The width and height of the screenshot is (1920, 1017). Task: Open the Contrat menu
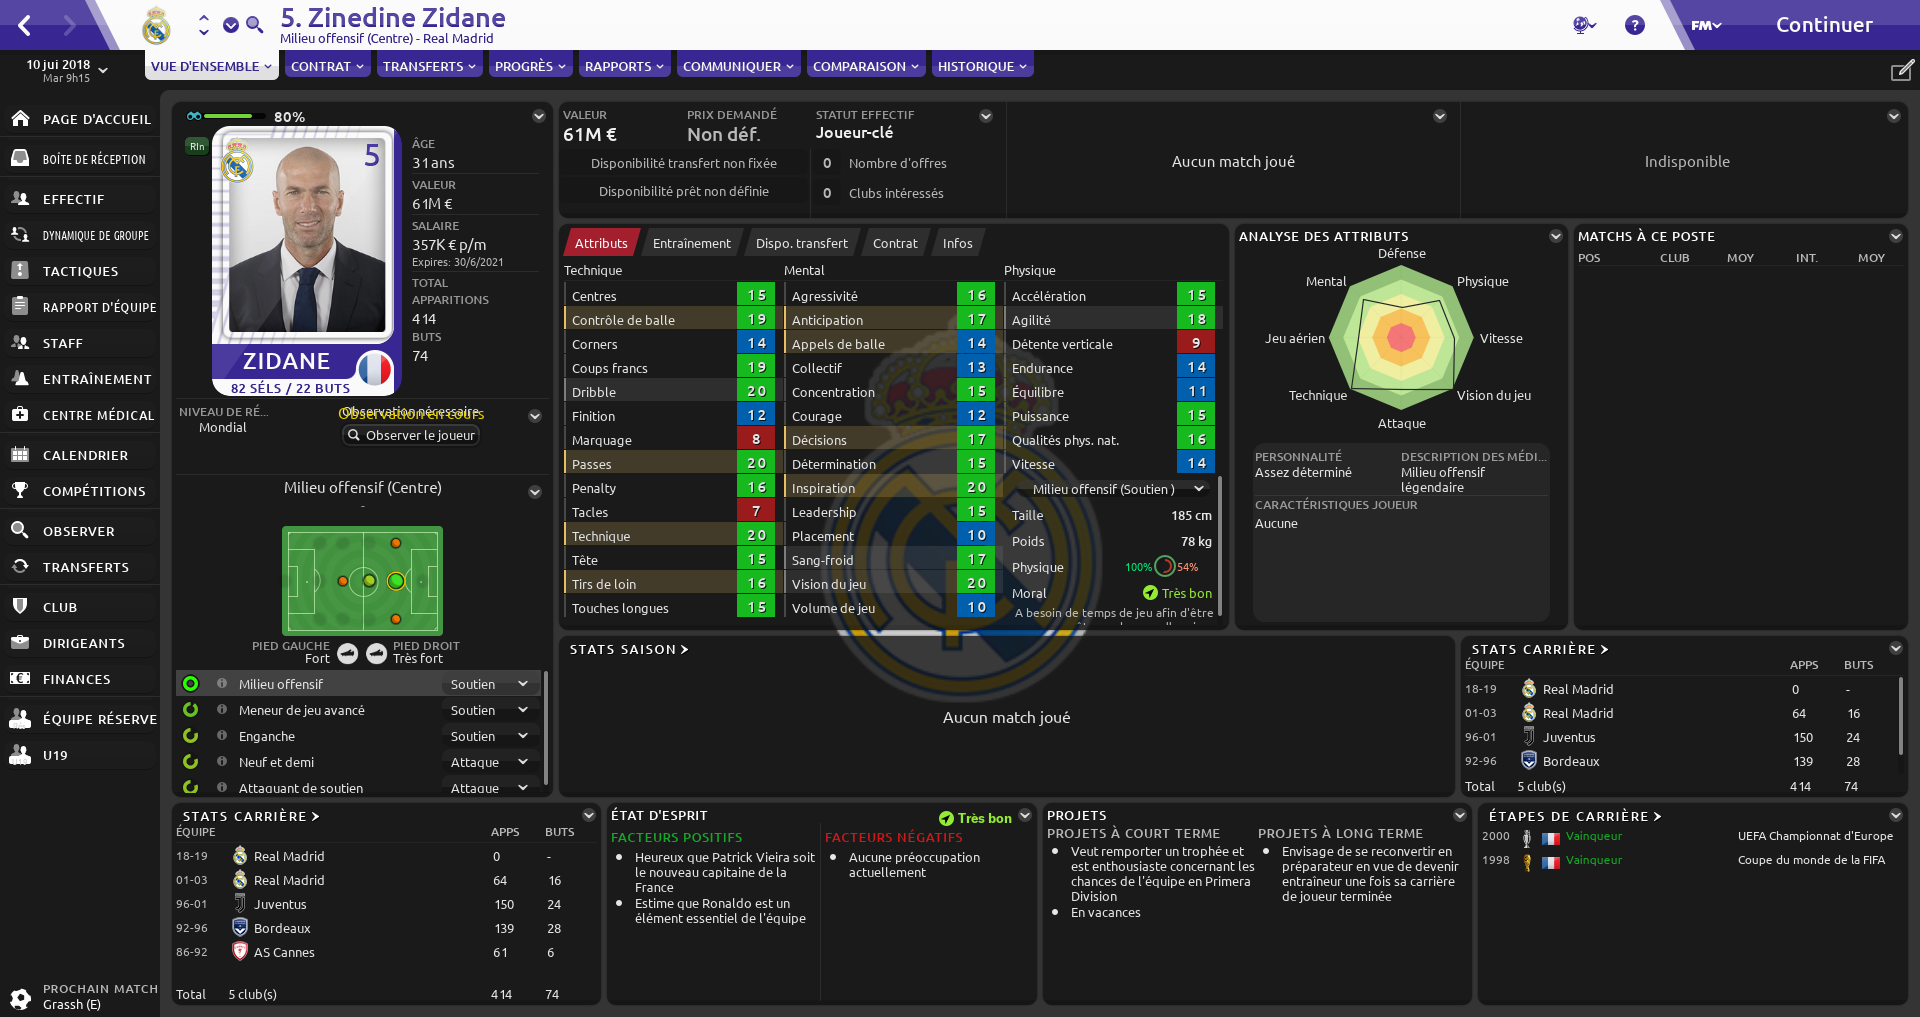click(x=328, y=66)
